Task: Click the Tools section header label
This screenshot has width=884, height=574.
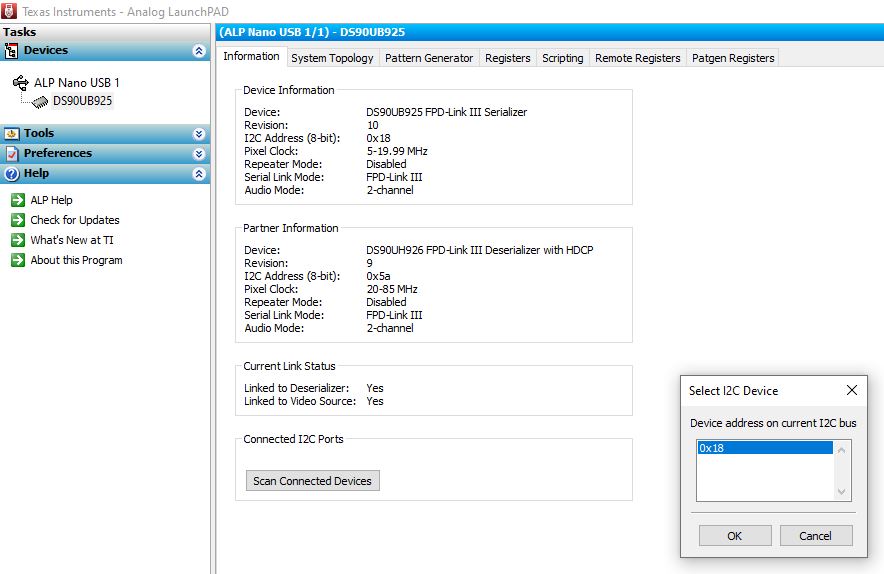Action: (x=39, y=133)
